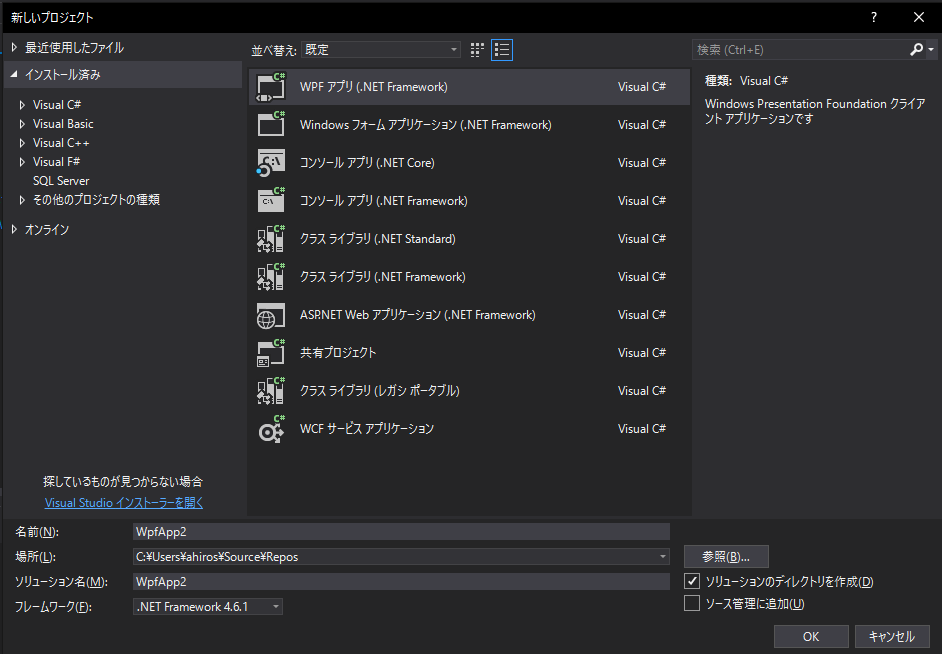Click the 参照(B) browse button
Screen dimensions: 942x654
pyautogui.click(x=725, y=556)
